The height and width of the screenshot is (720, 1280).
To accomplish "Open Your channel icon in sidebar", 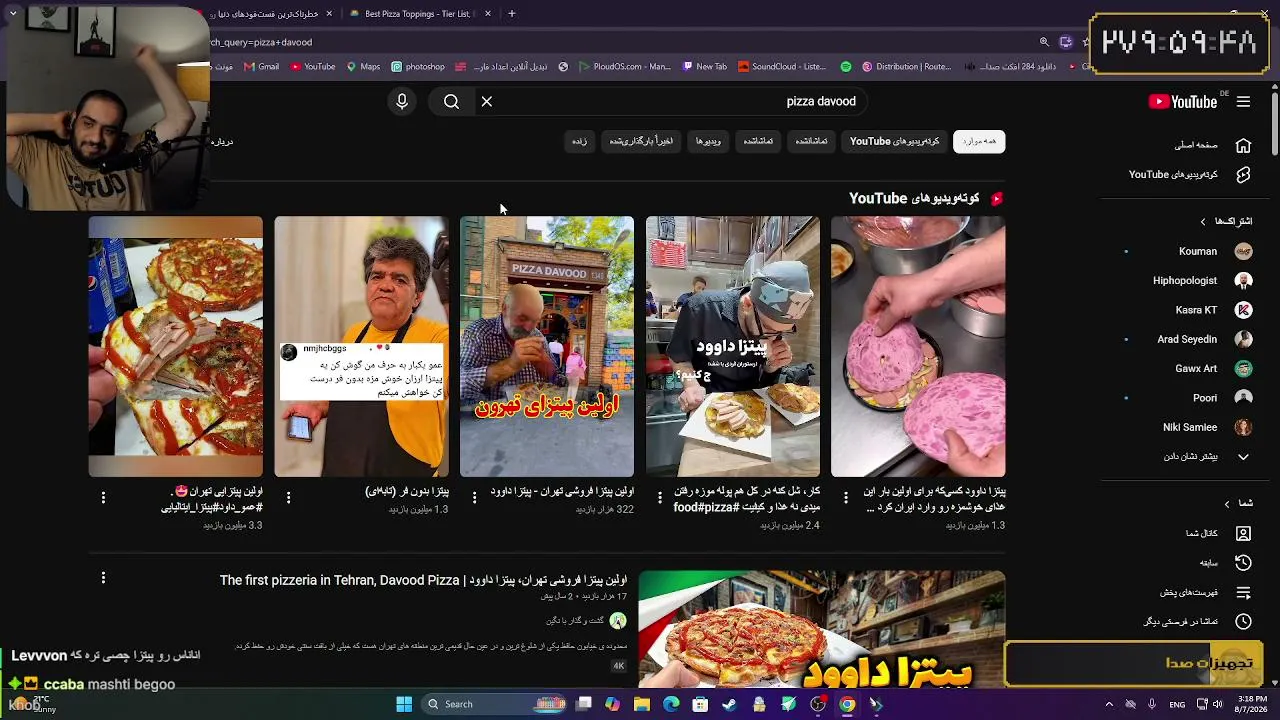I will pyautogui.click(x=1243, y=533).
